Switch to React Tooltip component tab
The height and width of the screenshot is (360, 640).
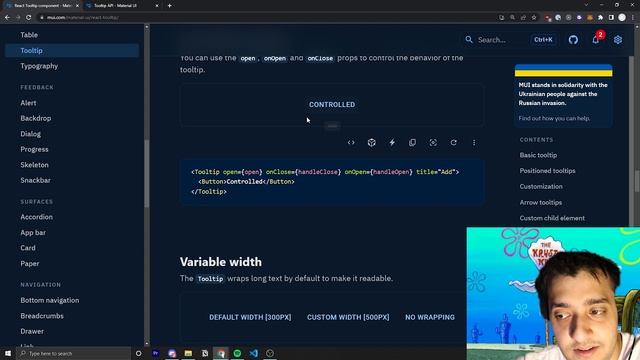42,6
